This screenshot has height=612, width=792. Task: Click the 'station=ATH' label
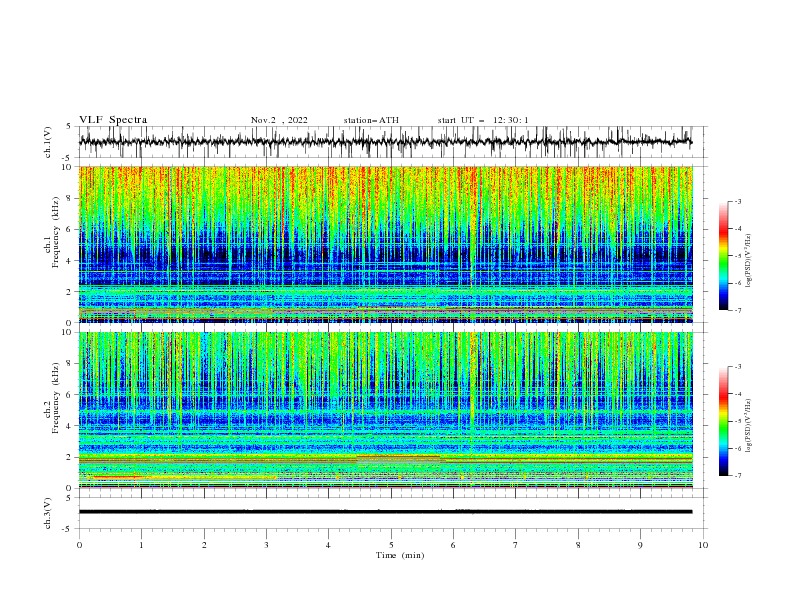tap(371, 120)
